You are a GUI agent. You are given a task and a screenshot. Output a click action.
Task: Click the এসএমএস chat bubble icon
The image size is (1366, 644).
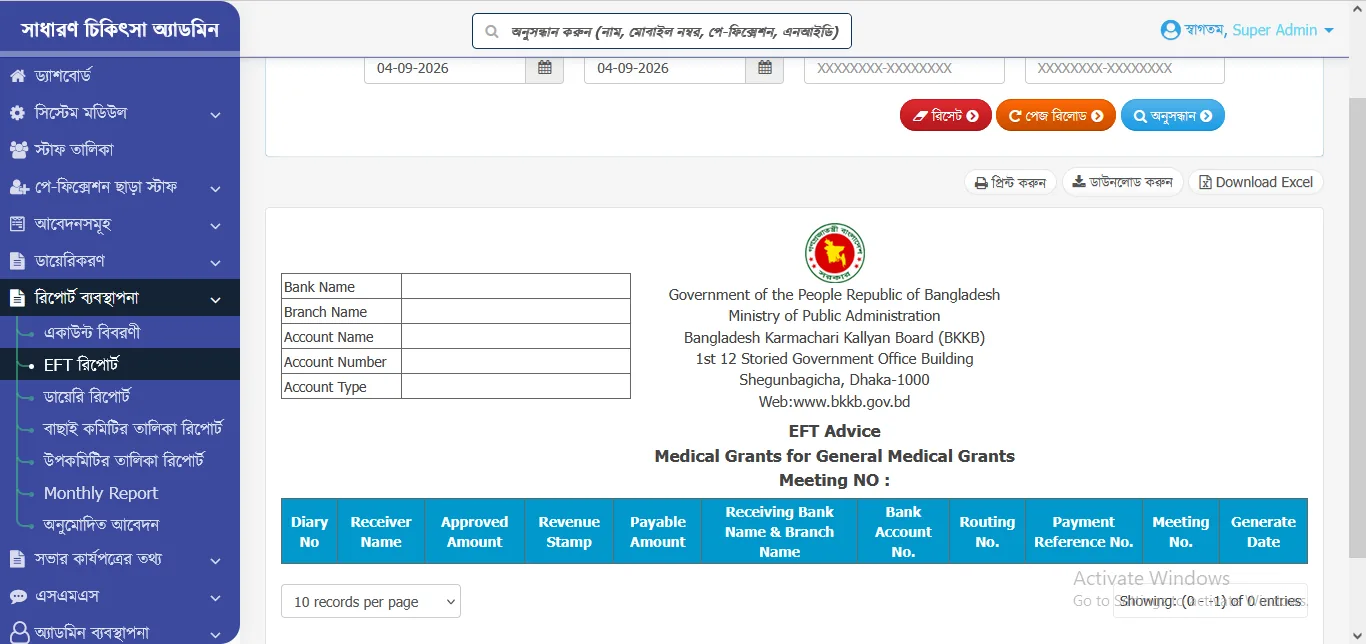coord(18,597)
